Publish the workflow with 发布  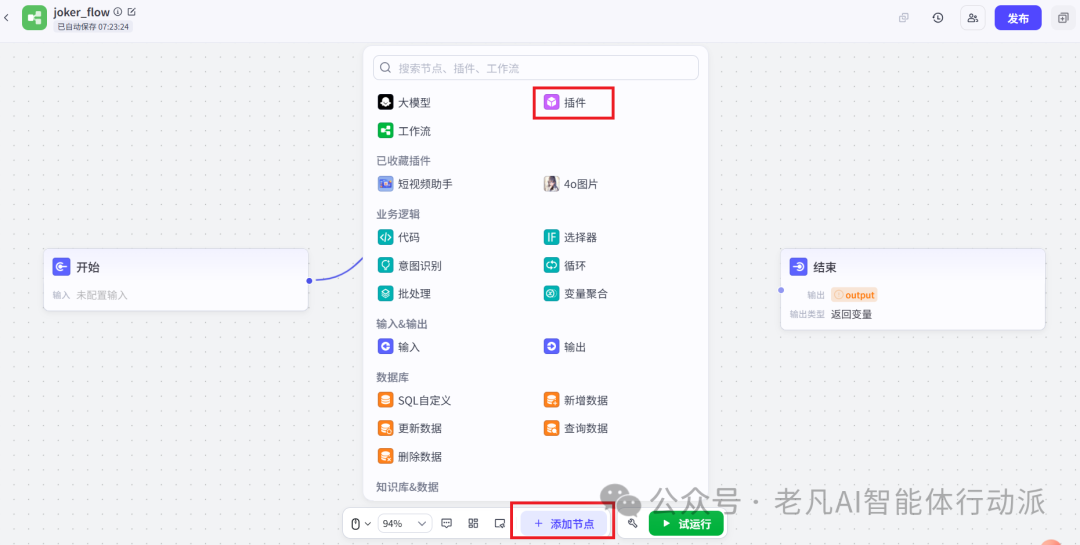coord(1018,18)
